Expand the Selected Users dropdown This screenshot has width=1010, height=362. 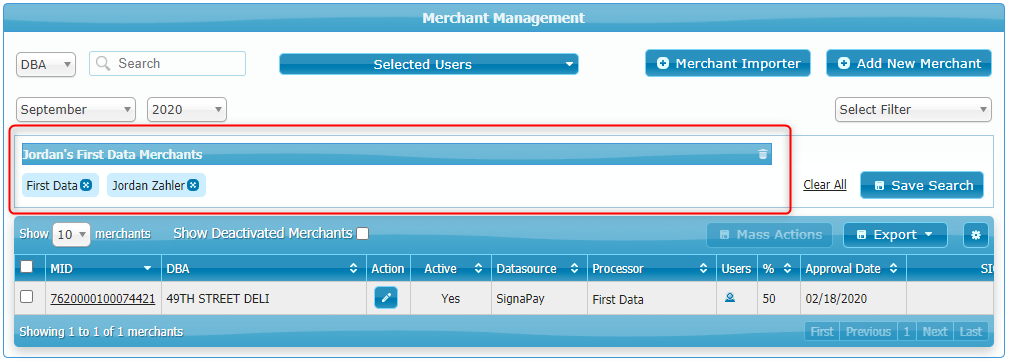pos(428,64)
